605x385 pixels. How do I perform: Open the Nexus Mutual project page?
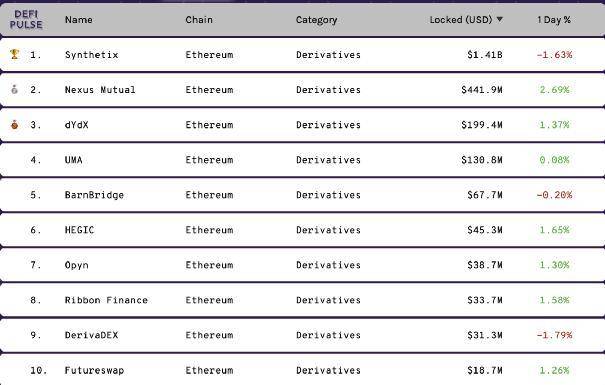100,90
